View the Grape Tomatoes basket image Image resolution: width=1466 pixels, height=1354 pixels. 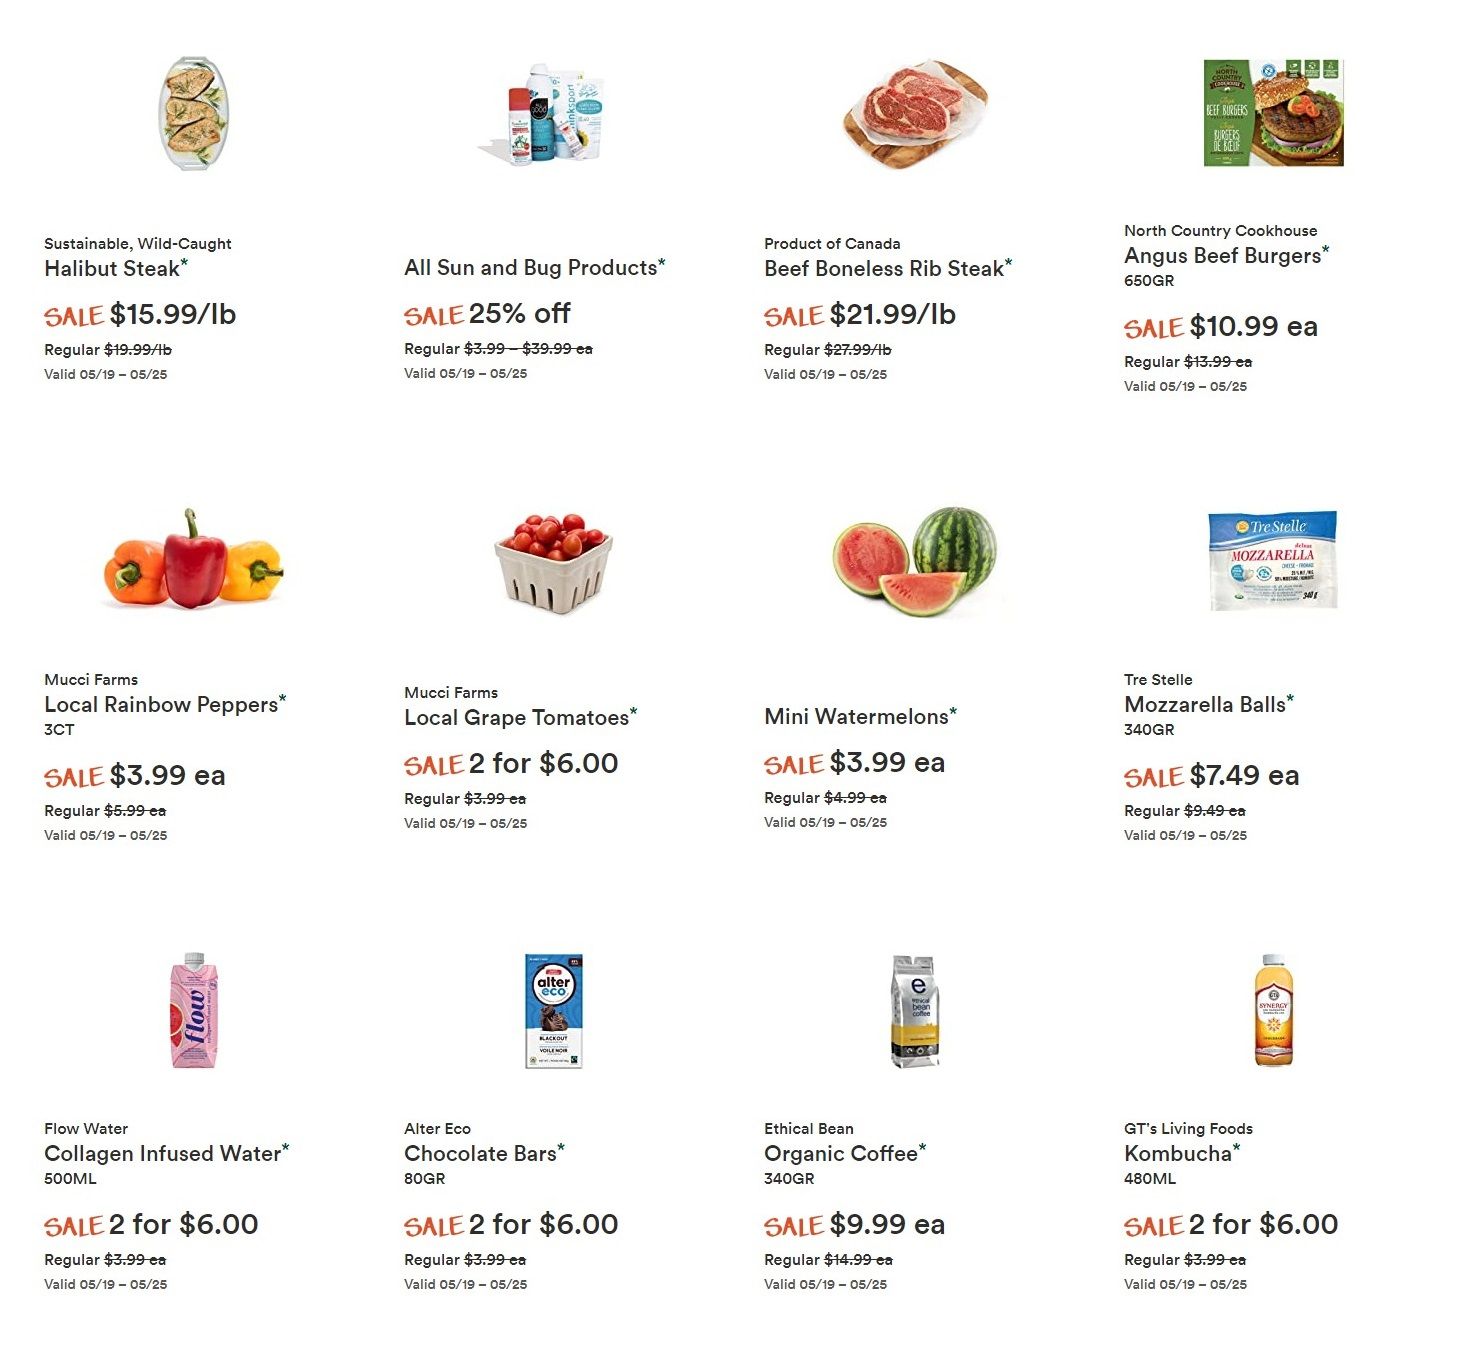(553, 562)
